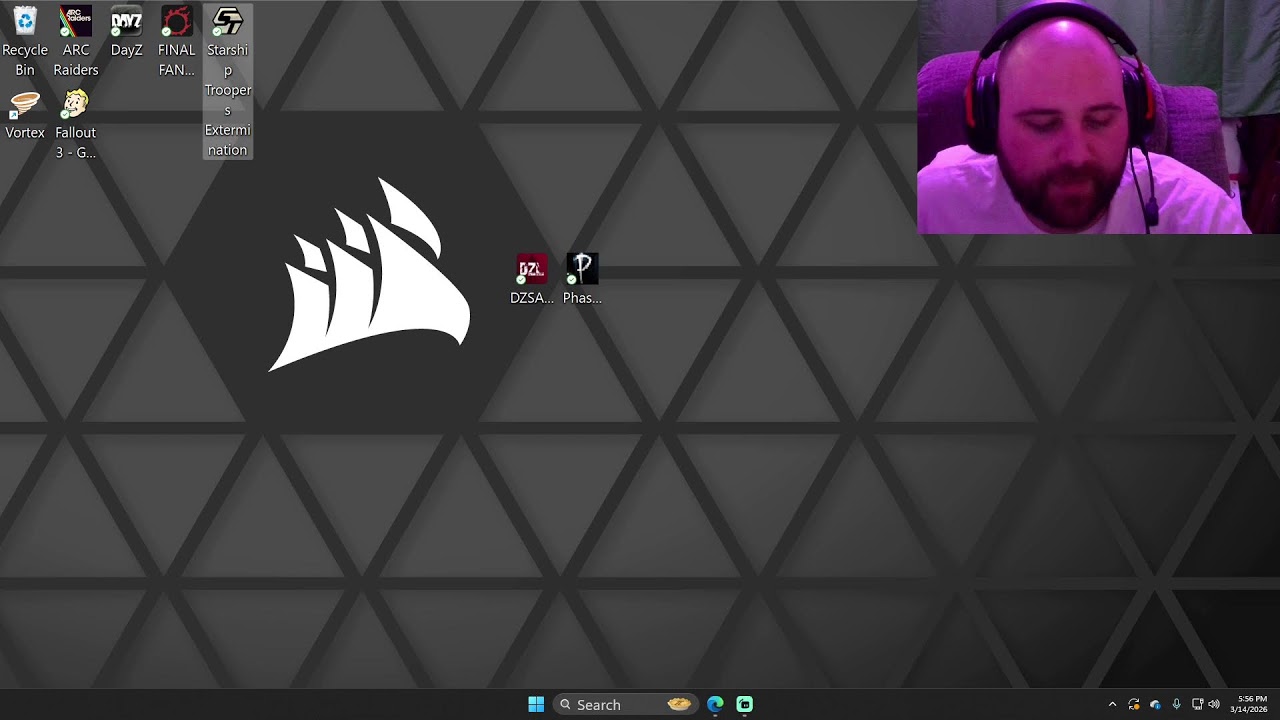Select the Recycle Bin desktop icon
This screenshot has height=720, width=1280.
tap(25, 41)
